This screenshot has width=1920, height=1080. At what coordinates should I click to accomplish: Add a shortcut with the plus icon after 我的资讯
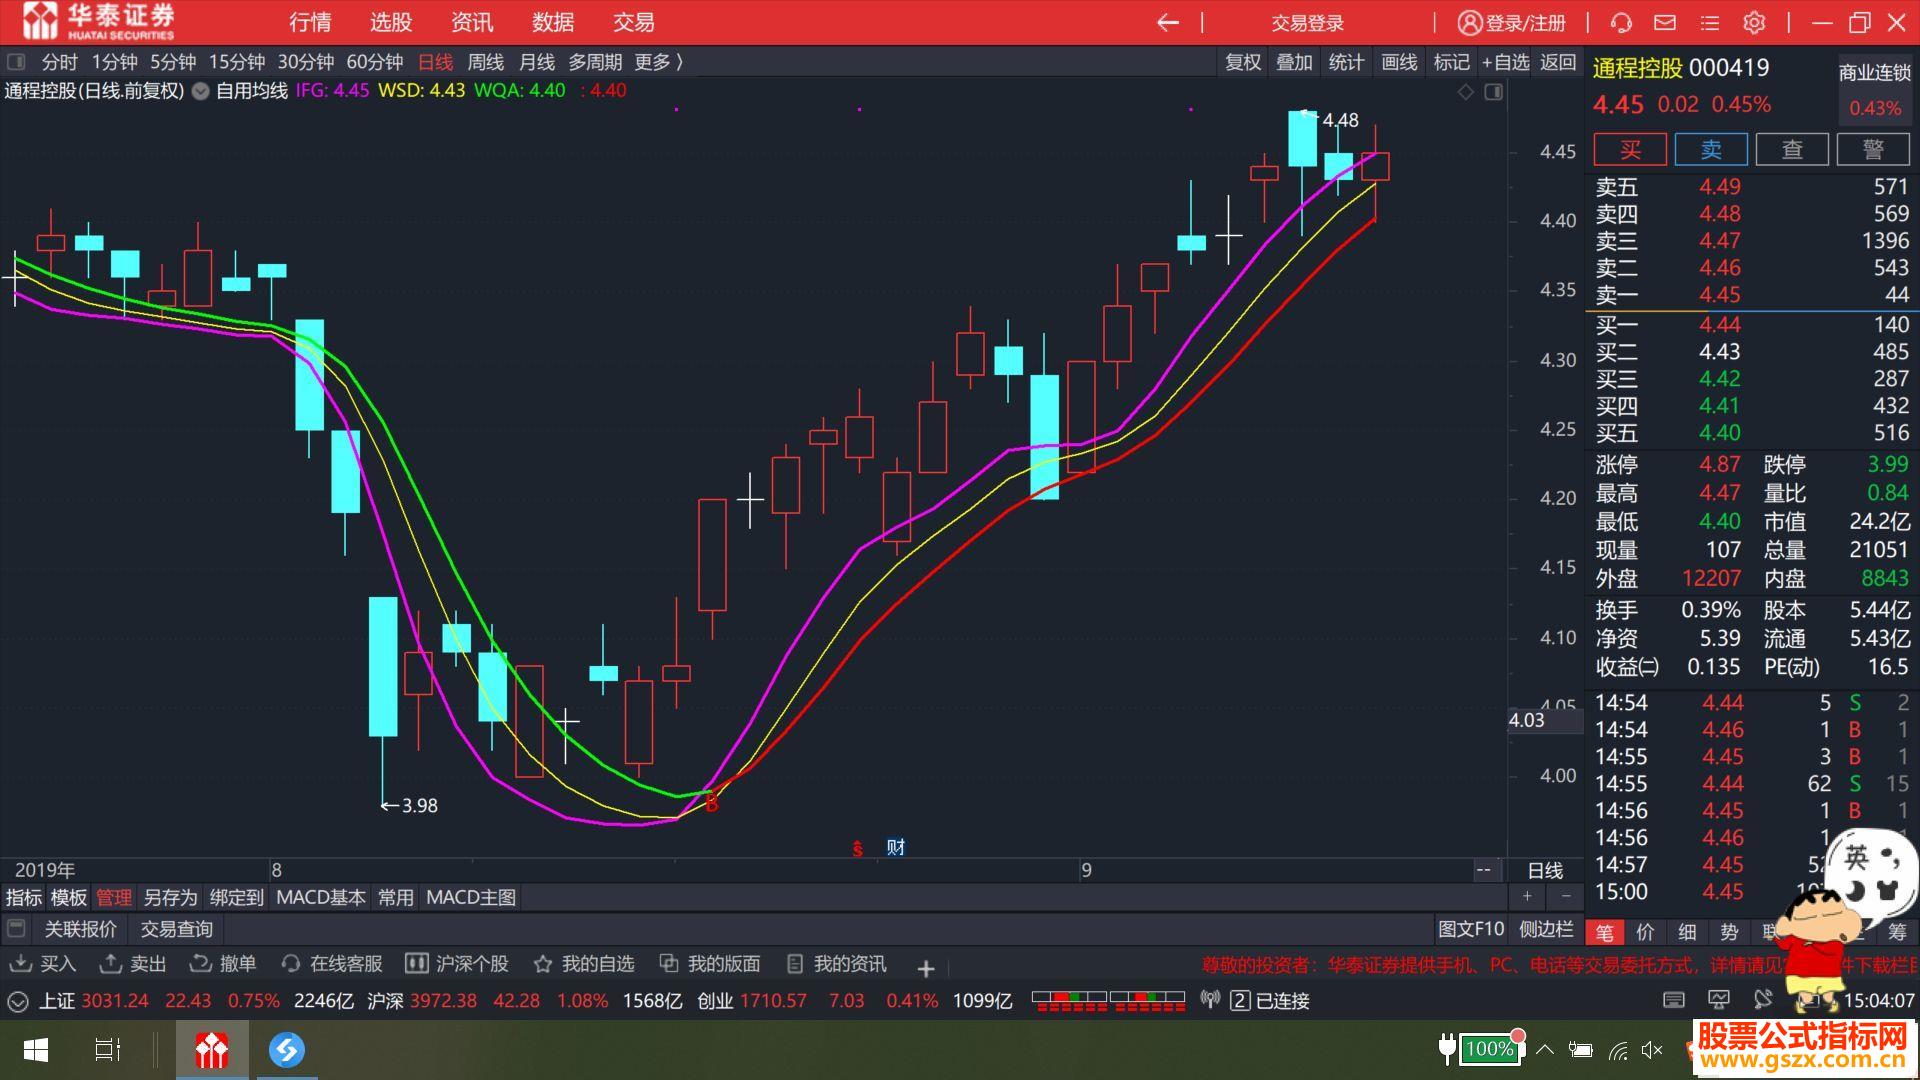[x=926, y=968]
